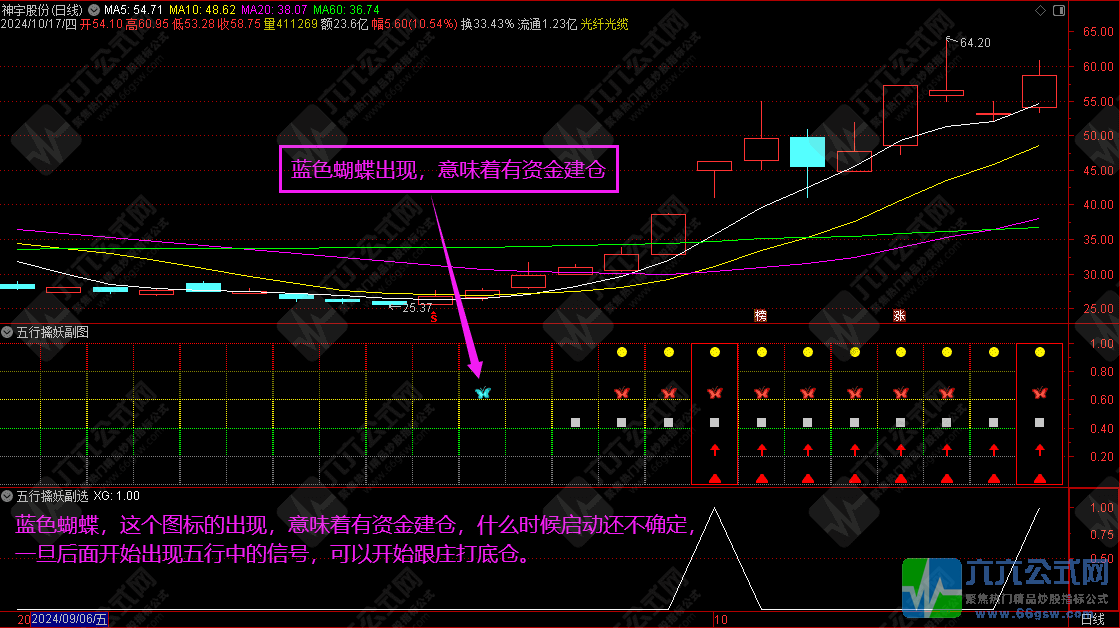
Task: Click the clock icon beside 五行擒妖副图
Action: coord(8,331)
